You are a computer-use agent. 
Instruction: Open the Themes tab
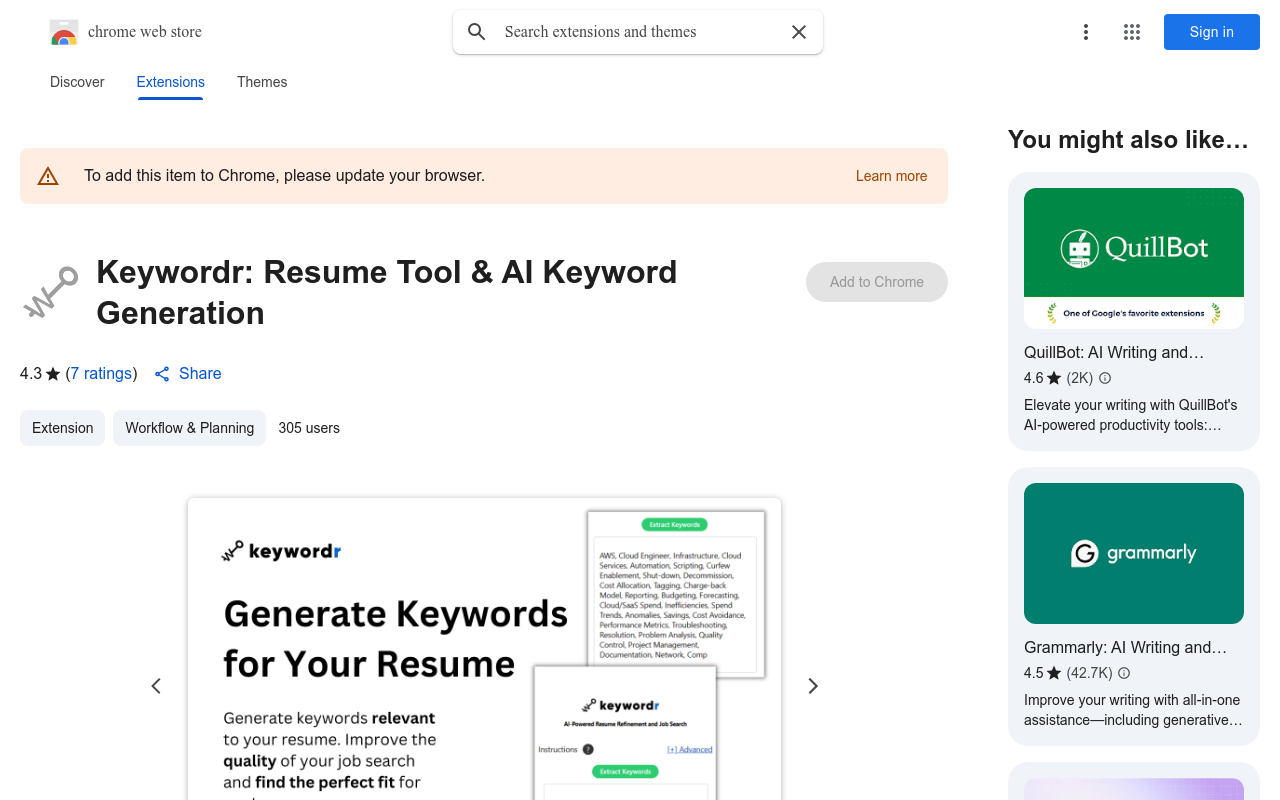click(262, 82)
